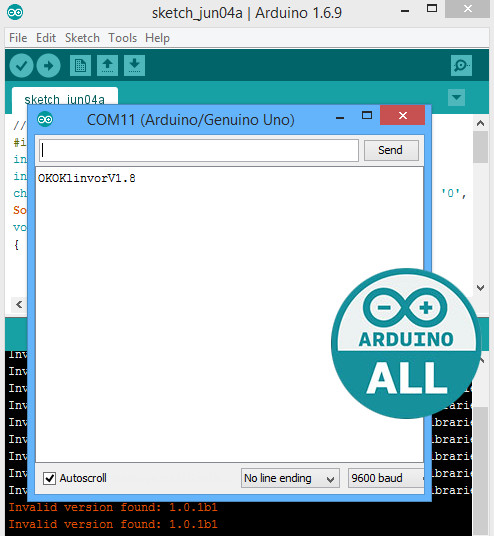Close the Arduino 1.6.9 main window

(467, 9)
